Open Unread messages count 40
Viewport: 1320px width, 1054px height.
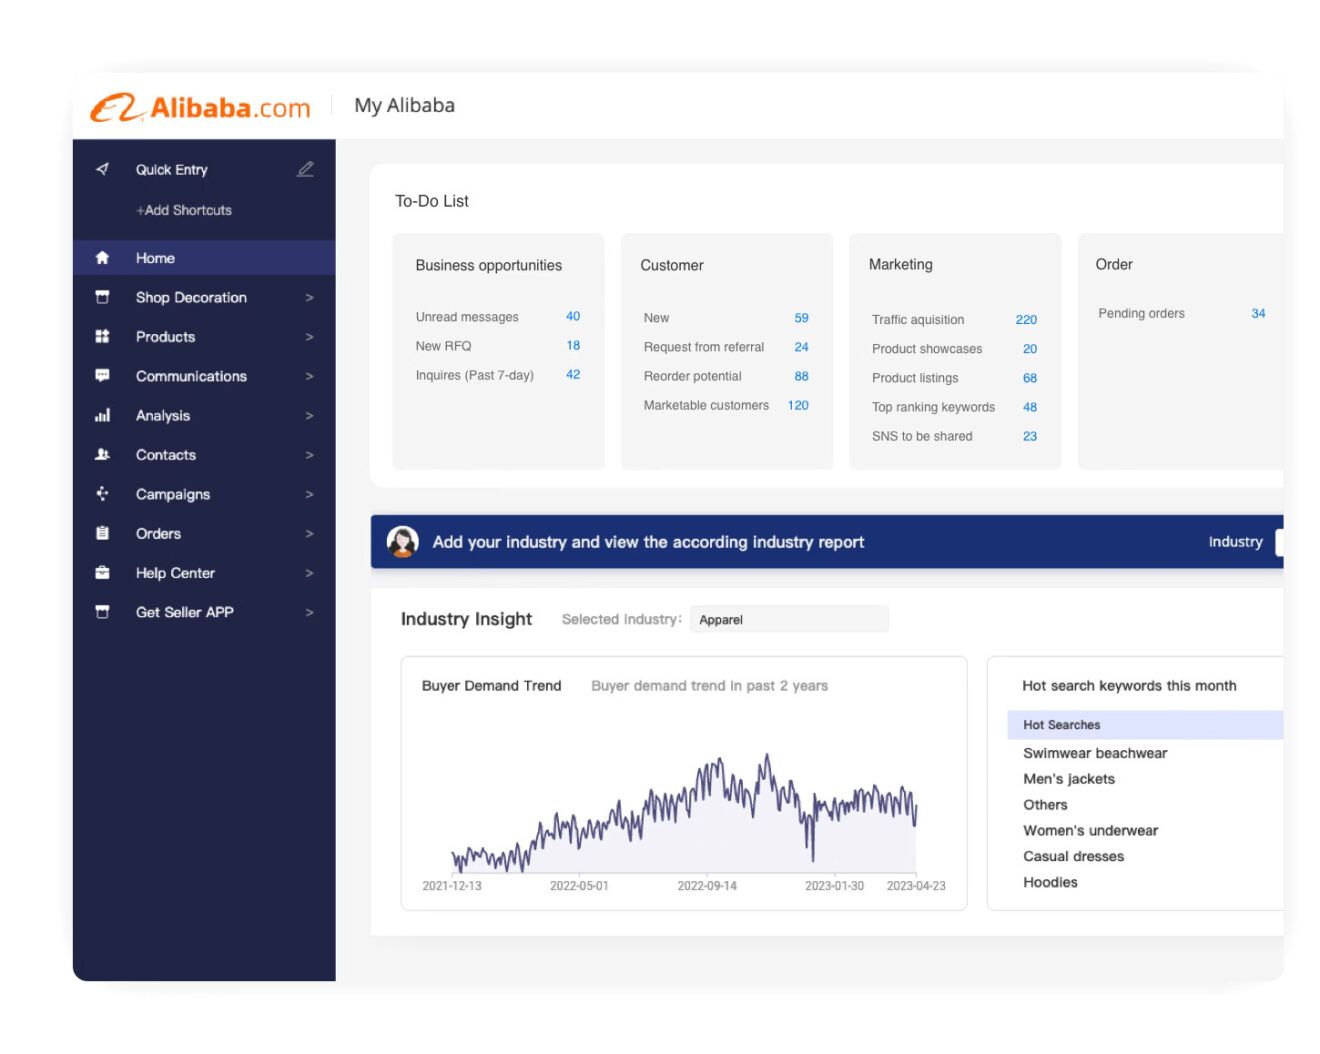click(573, 316)
